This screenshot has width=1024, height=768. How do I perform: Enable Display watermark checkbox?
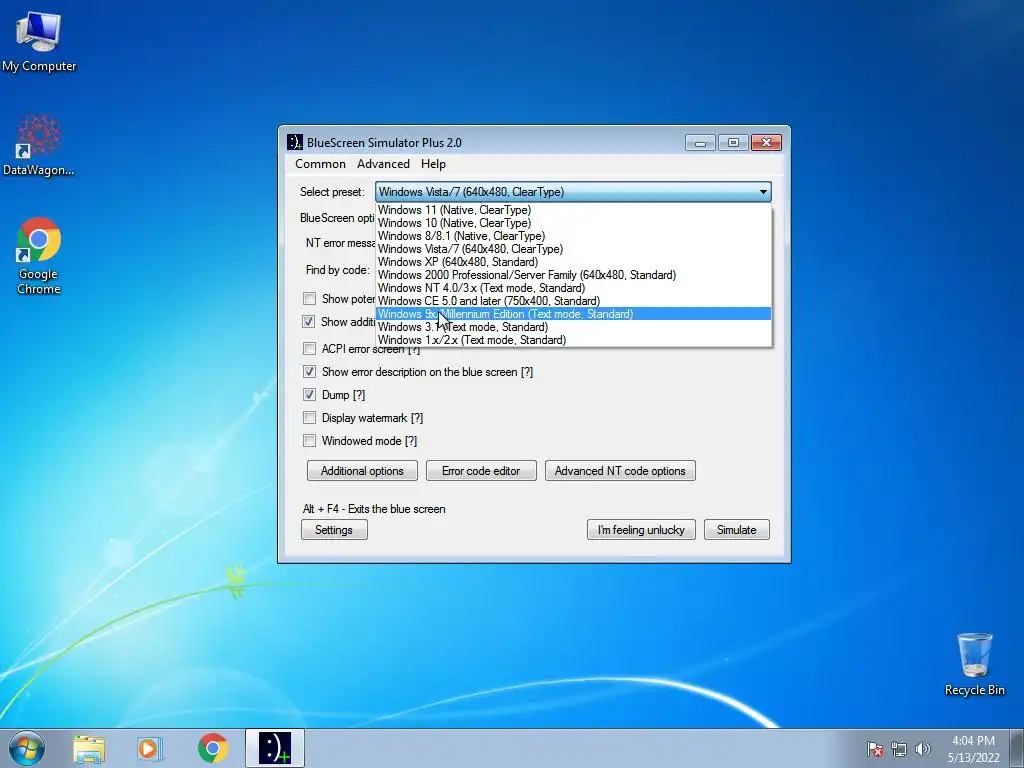click(310, 418)
